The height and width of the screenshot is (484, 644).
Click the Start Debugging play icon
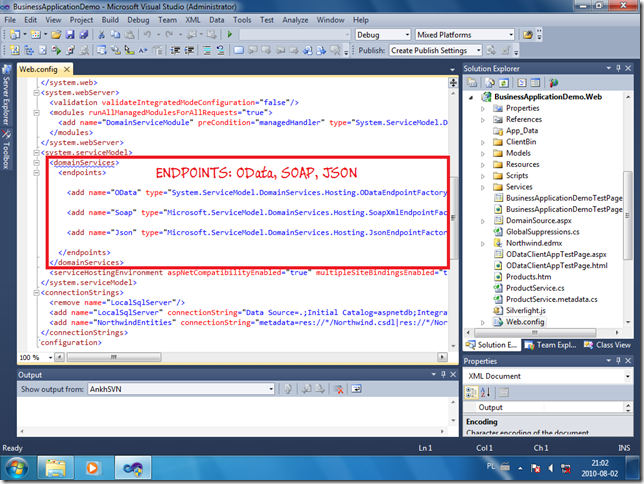pos(231,34)
